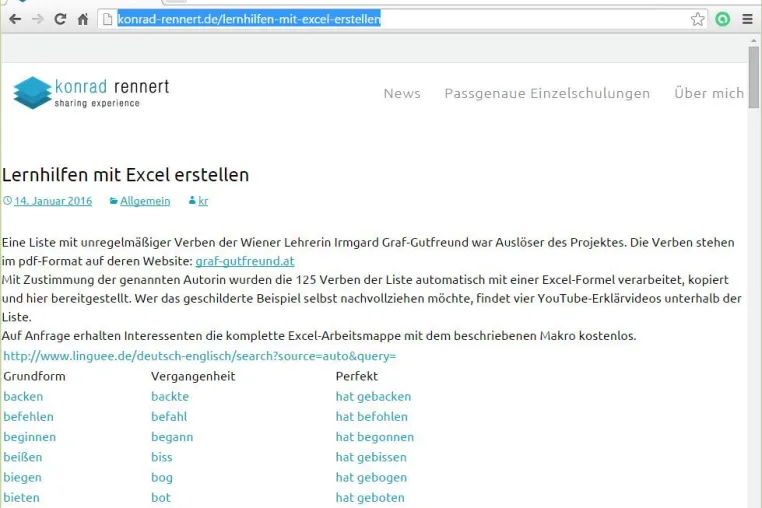The height and width of the screenshot is (508, 762).
Task: Click the past tense link befahl
Action: pyautogui.click(x=169, y=417)
